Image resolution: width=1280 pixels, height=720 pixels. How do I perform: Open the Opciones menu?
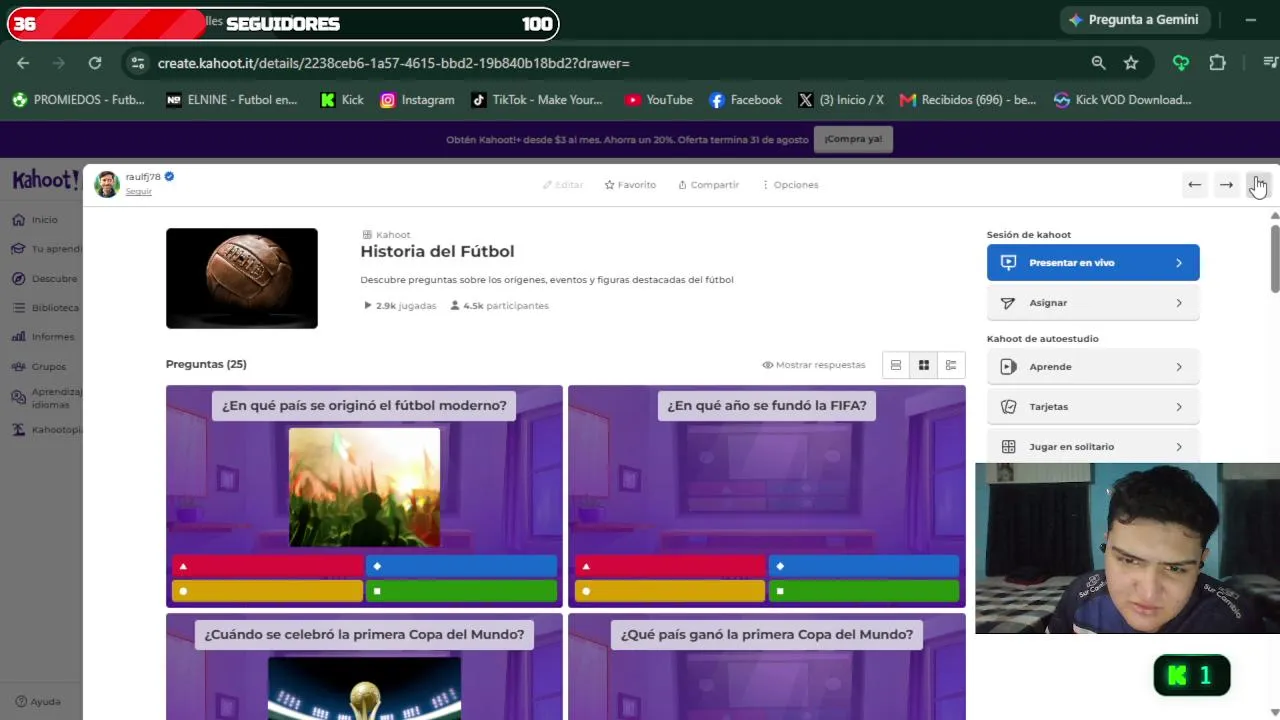tap(790, 185)
